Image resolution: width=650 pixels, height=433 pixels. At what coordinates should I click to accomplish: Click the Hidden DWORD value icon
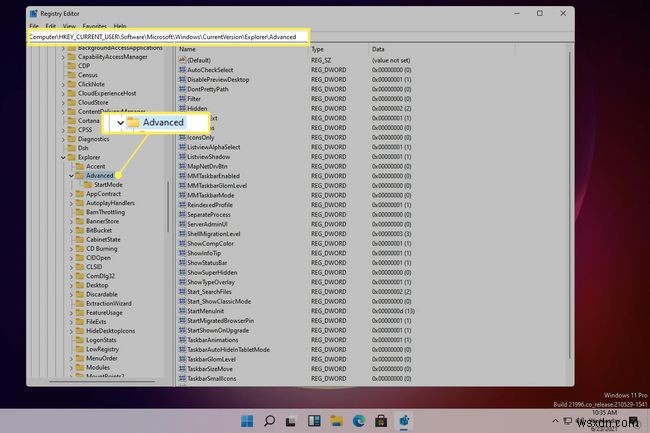(x=182, y=108)
